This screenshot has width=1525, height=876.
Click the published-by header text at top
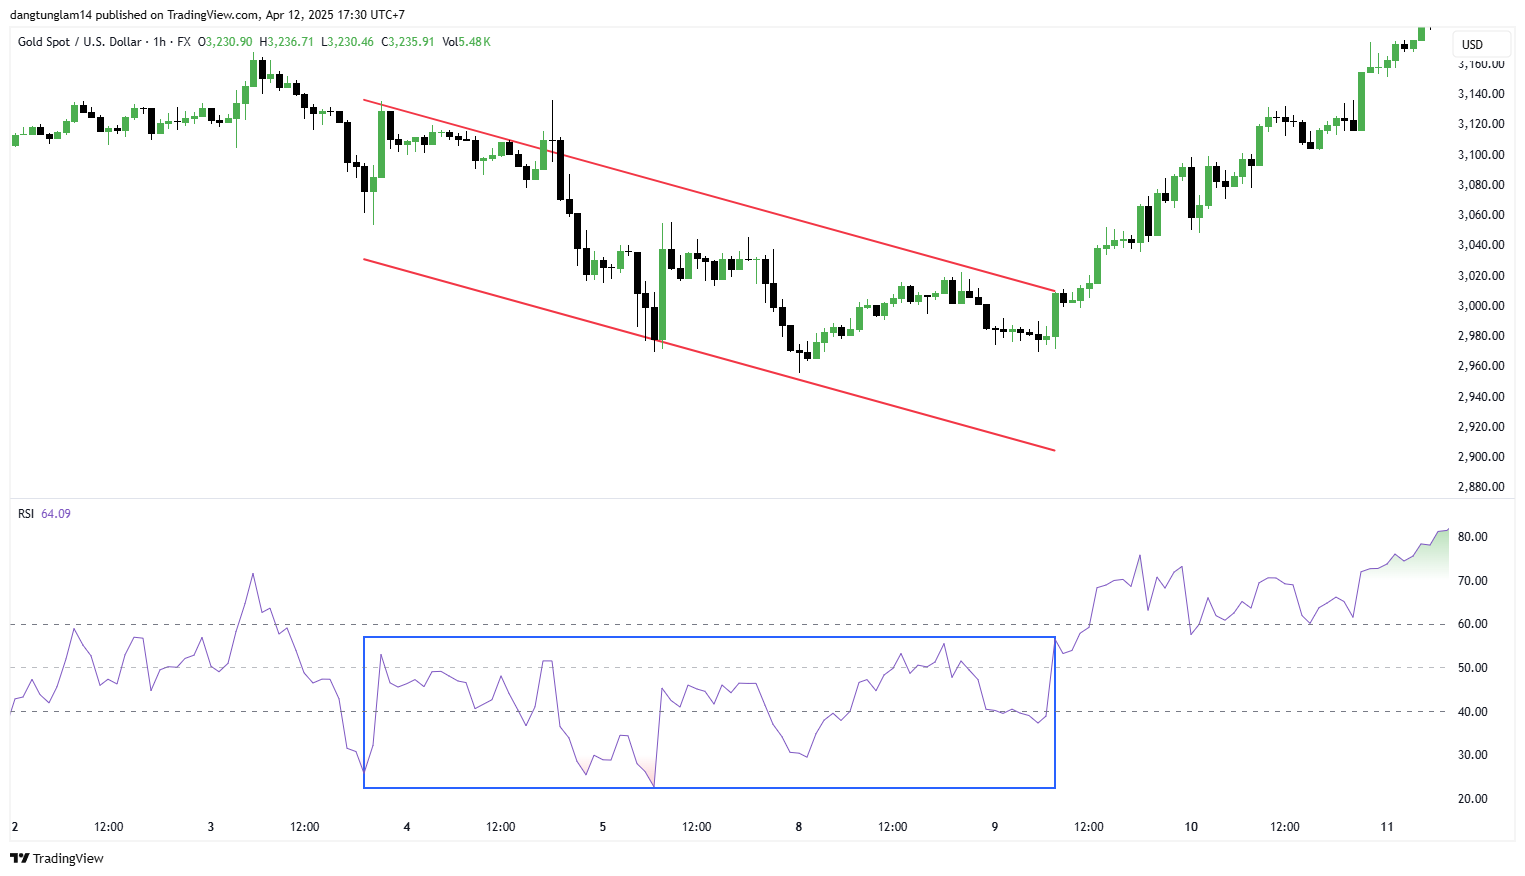tap(207, 15)
